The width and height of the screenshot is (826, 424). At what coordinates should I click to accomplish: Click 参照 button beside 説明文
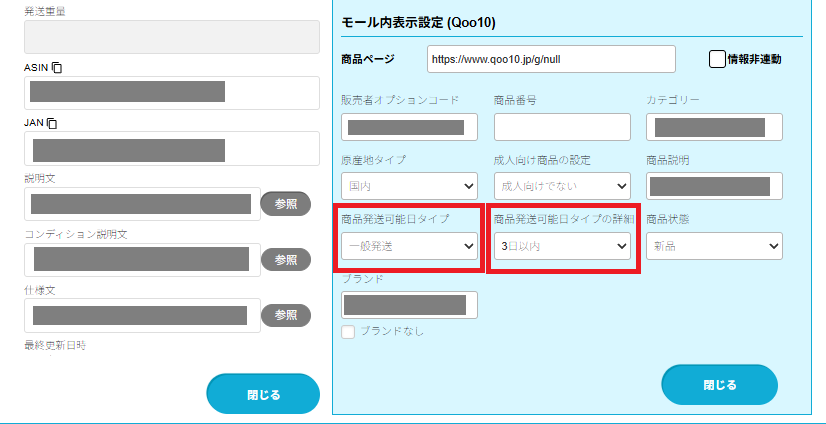pos(286,203)
